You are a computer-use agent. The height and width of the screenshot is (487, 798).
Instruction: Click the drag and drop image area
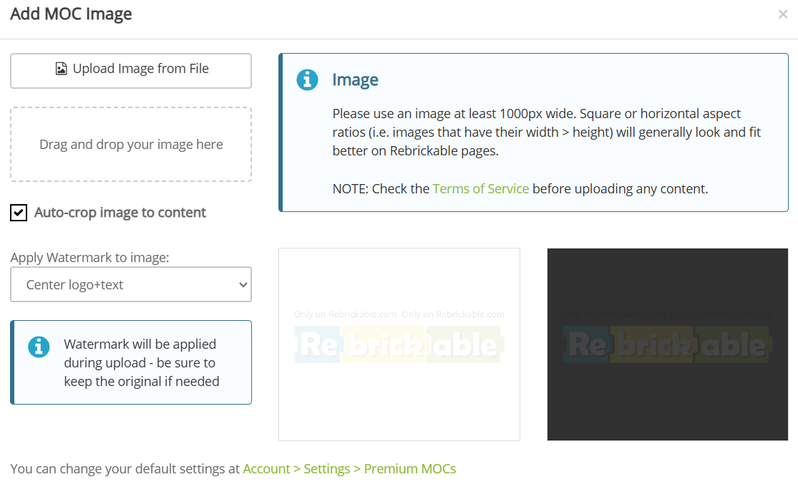coord(130,145)
